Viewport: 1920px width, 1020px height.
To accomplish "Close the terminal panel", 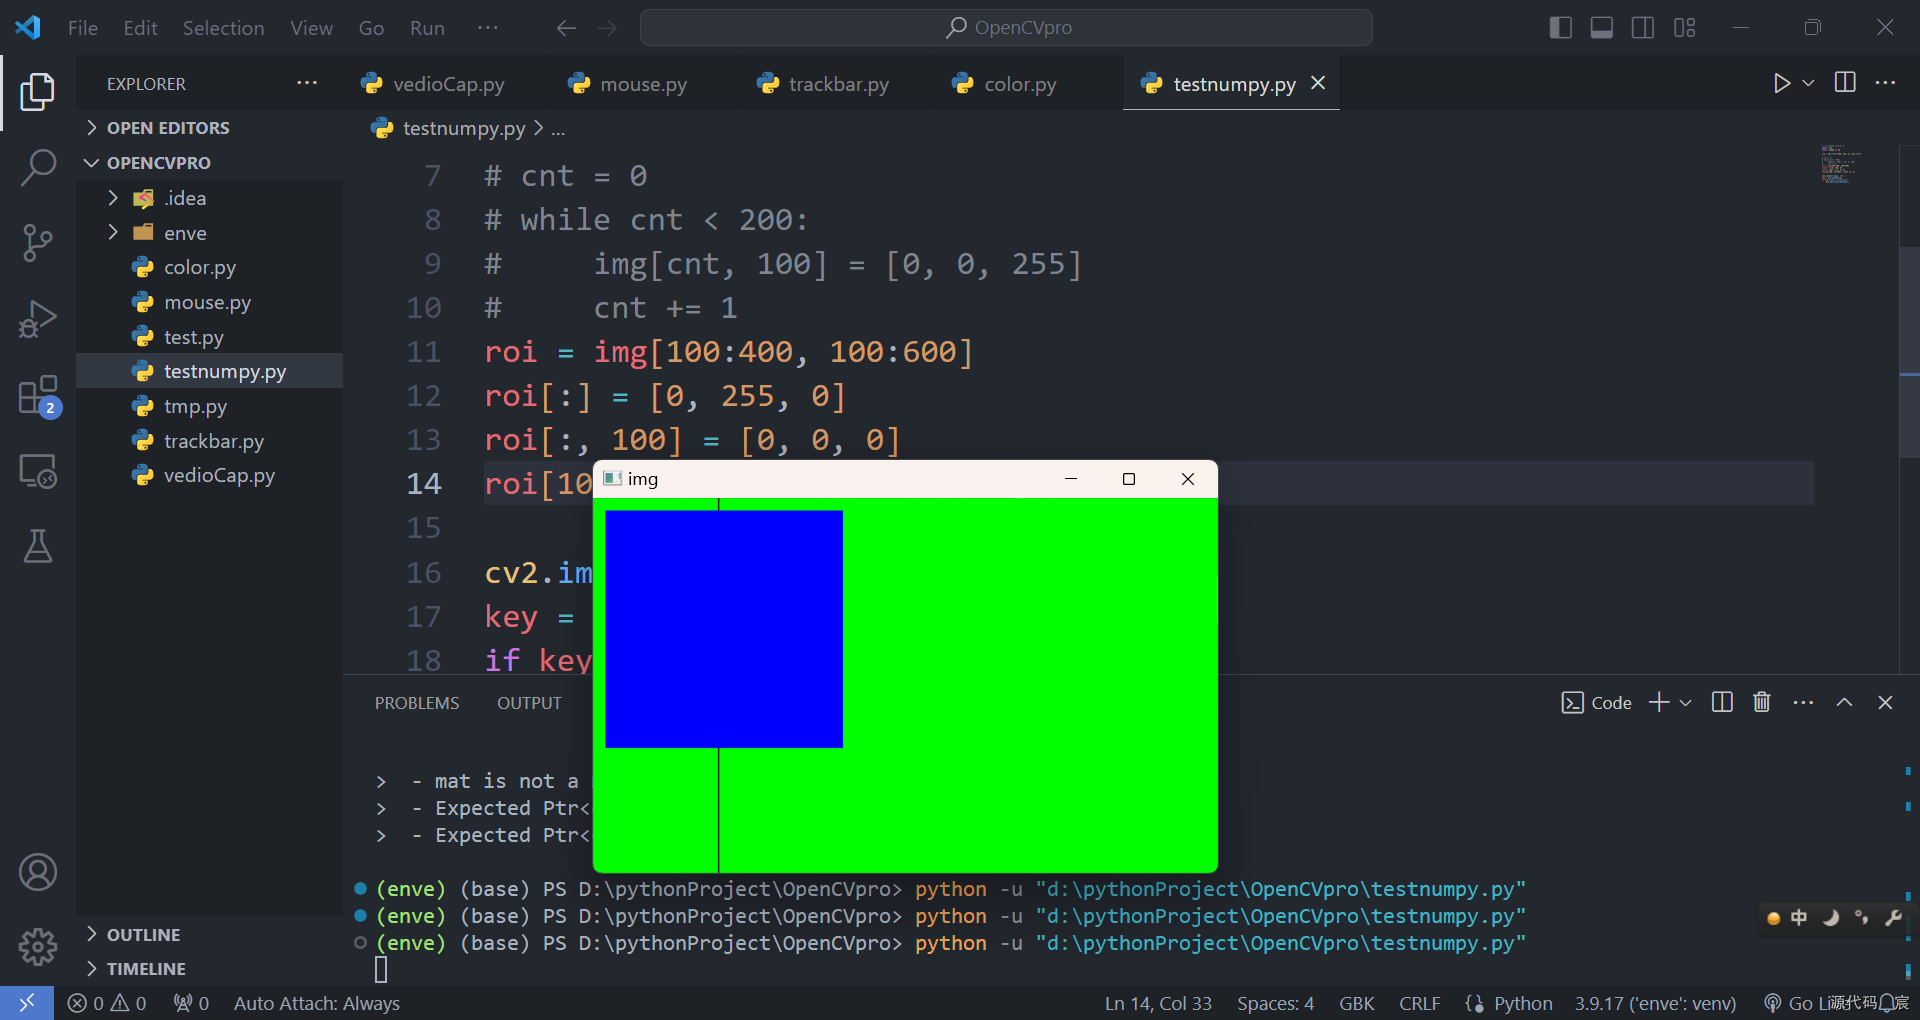I will coord(1885,703).
